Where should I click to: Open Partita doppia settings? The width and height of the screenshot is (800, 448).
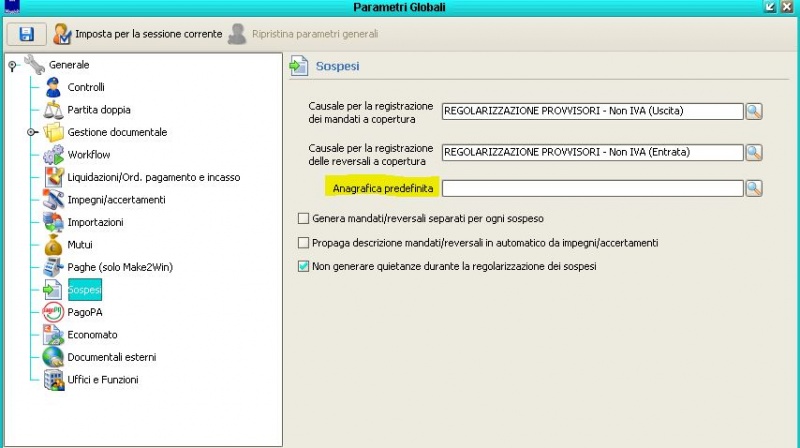(x=98, y=110)
